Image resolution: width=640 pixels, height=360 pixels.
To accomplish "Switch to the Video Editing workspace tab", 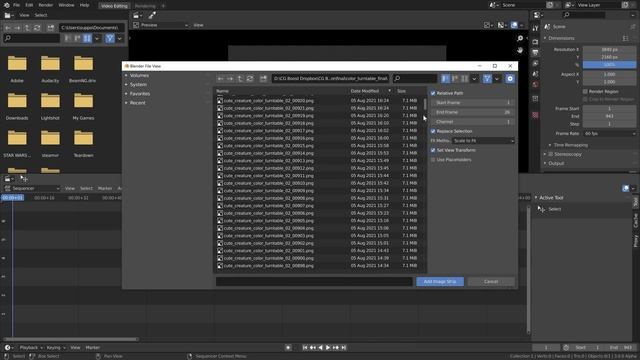I will (114, 6).
